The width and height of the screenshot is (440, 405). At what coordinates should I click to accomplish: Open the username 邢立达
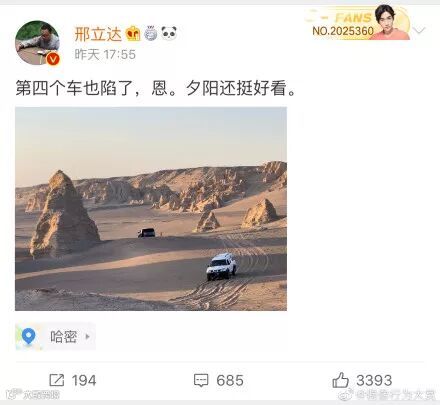point(98,34)
